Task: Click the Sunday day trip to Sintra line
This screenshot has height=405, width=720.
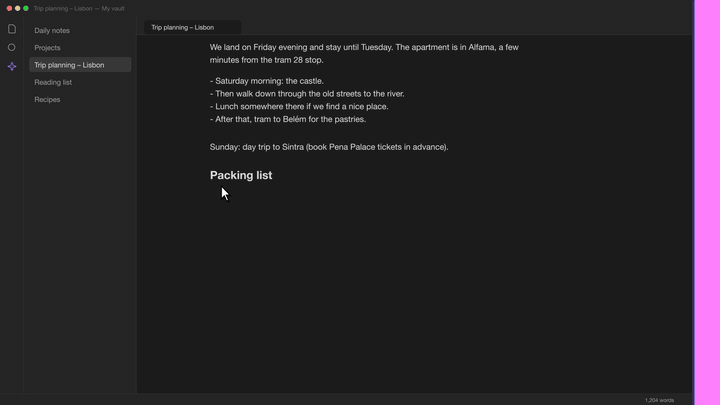Action: pyautogui.click(x=329, y=147)
